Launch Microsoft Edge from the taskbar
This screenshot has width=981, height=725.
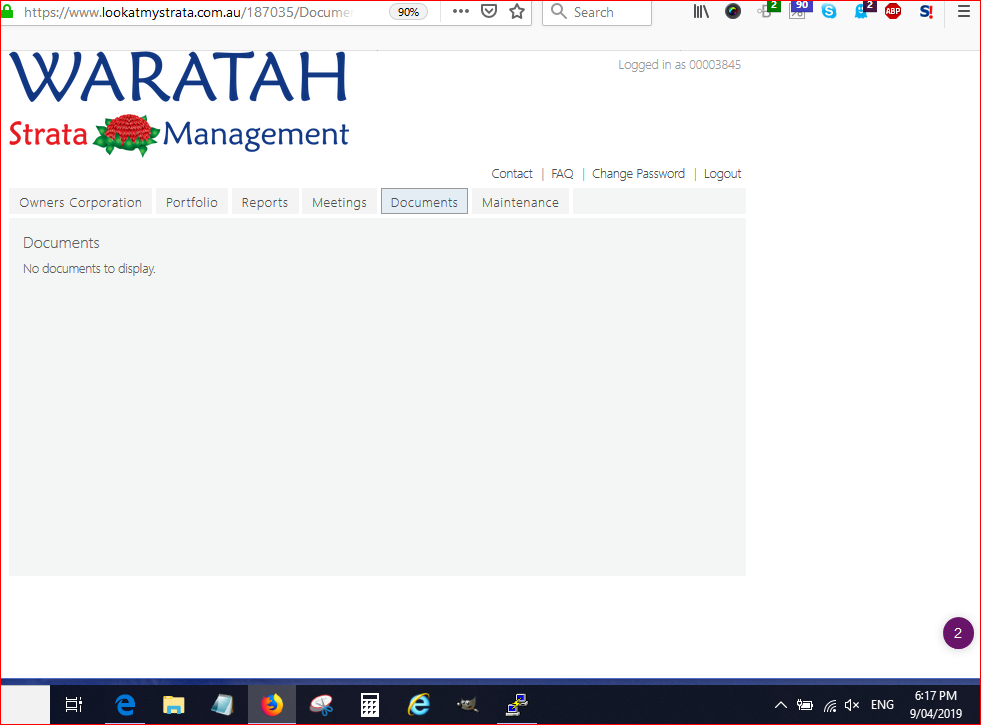click(x=126, y=705)
